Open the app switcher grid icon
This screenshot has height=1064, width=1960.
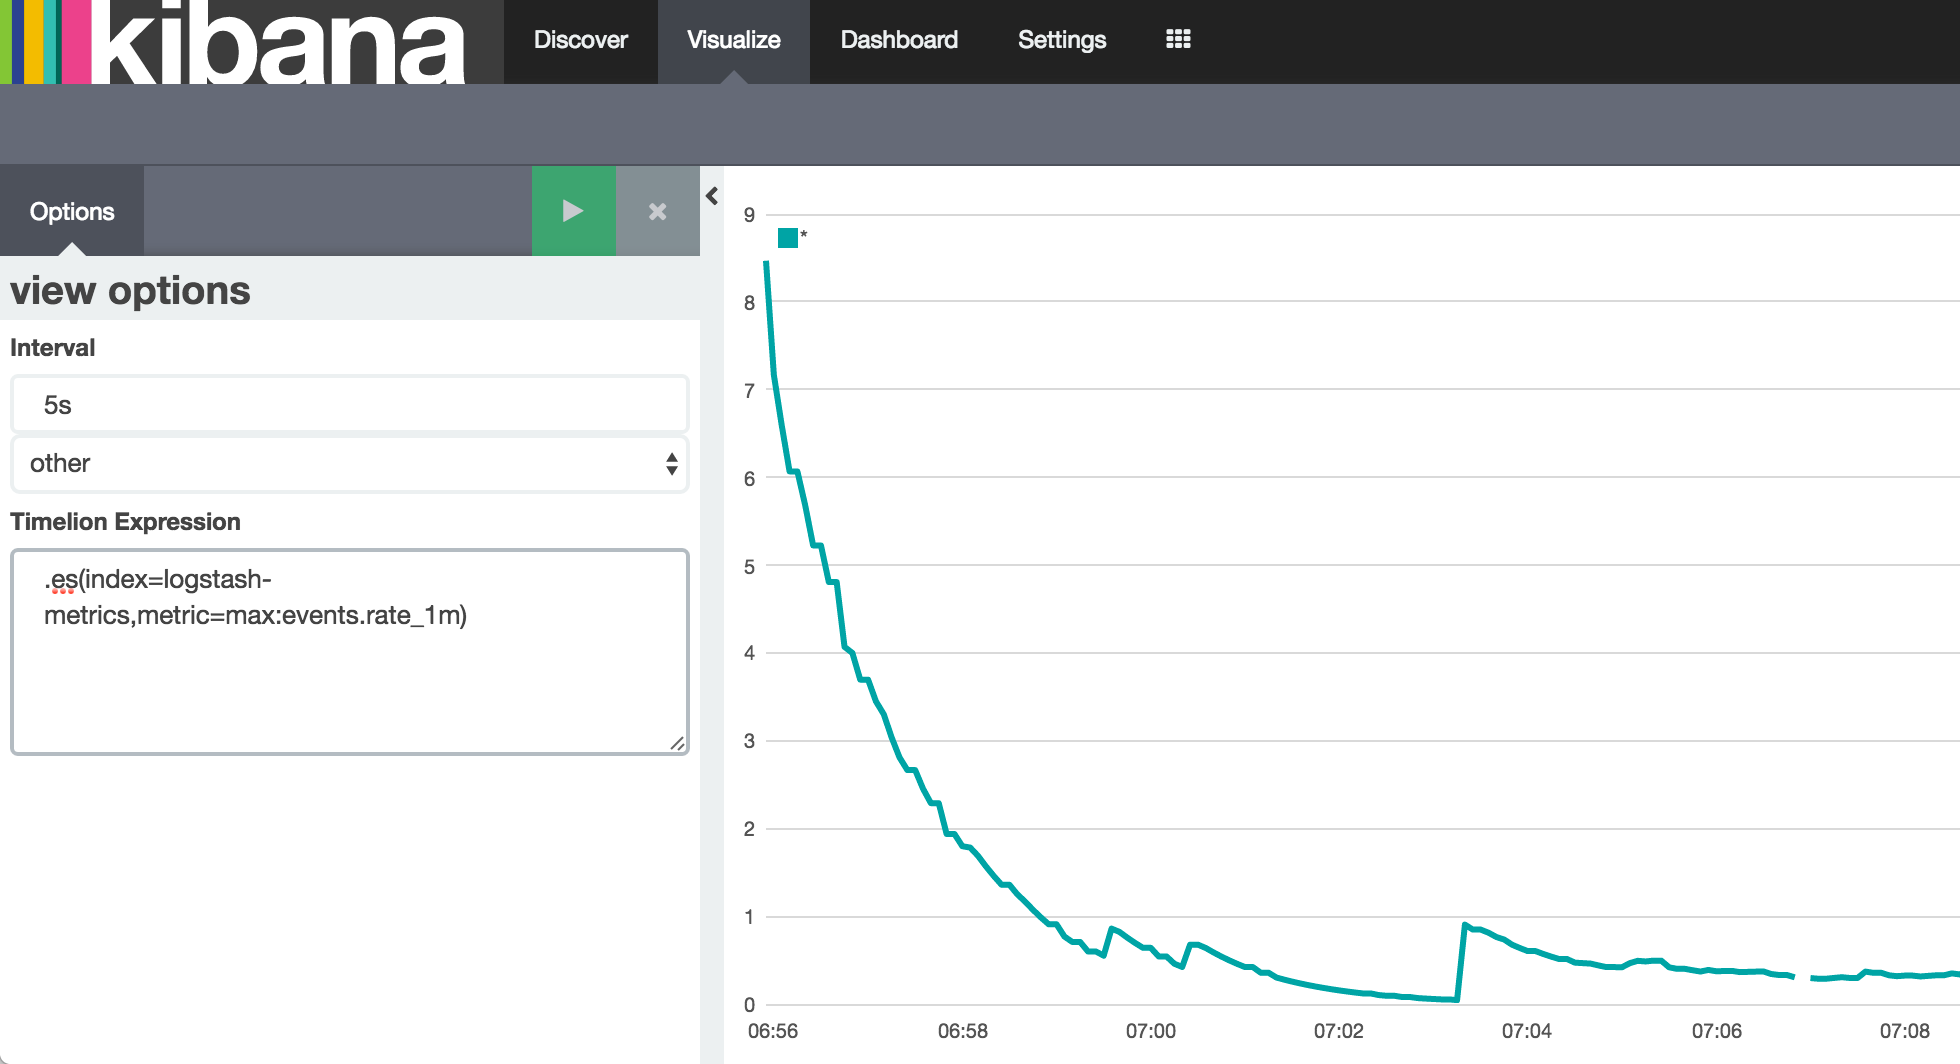click(x=1178, y=38)
